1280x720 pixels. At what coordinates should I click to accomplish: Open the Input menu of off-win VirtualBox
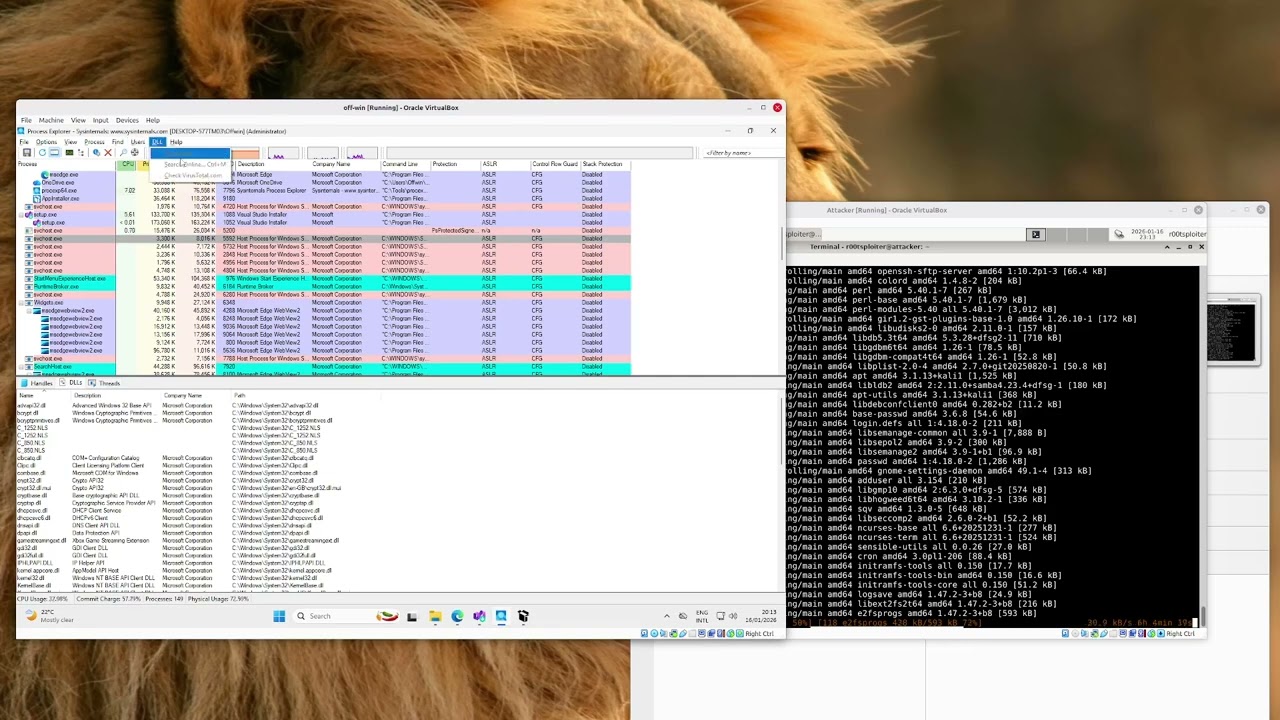pos(100,120)
